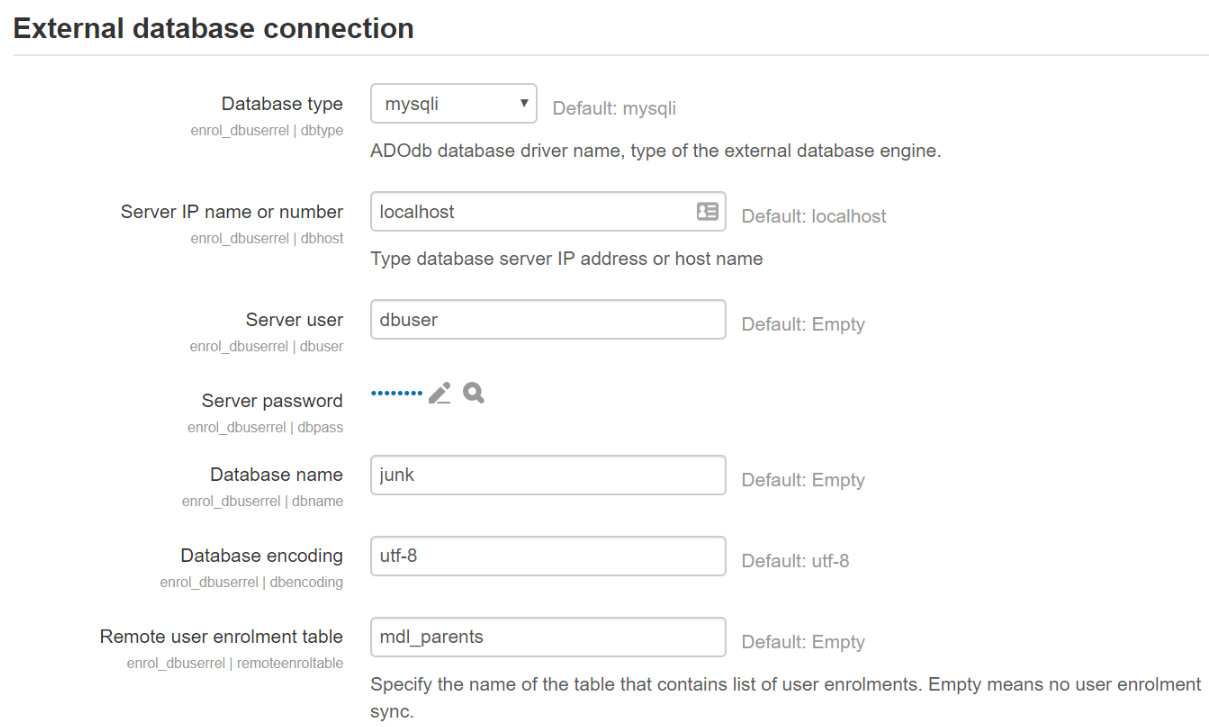1209x727 pixels.
Task: Click the ADOdb database driver description text
Action: pos(655,152)
